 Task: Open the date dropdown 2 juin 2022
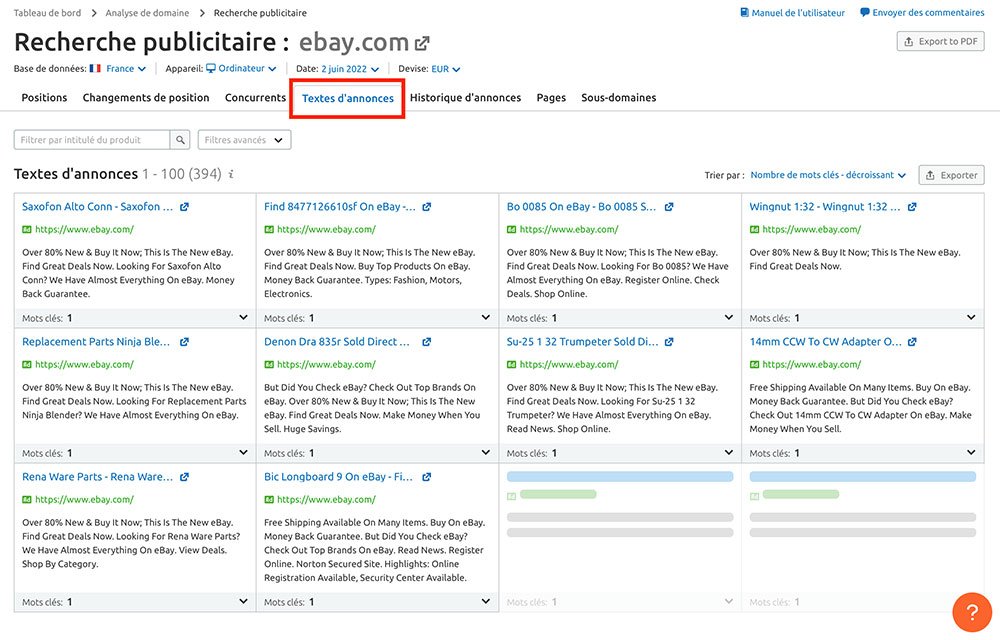pyautogui.click(x=350, y=69)
